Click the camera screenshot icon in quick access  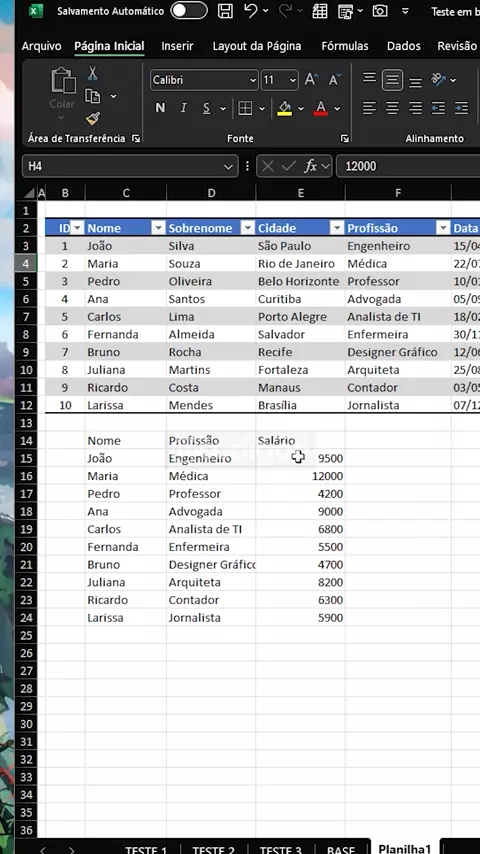(x=380, y=11)
